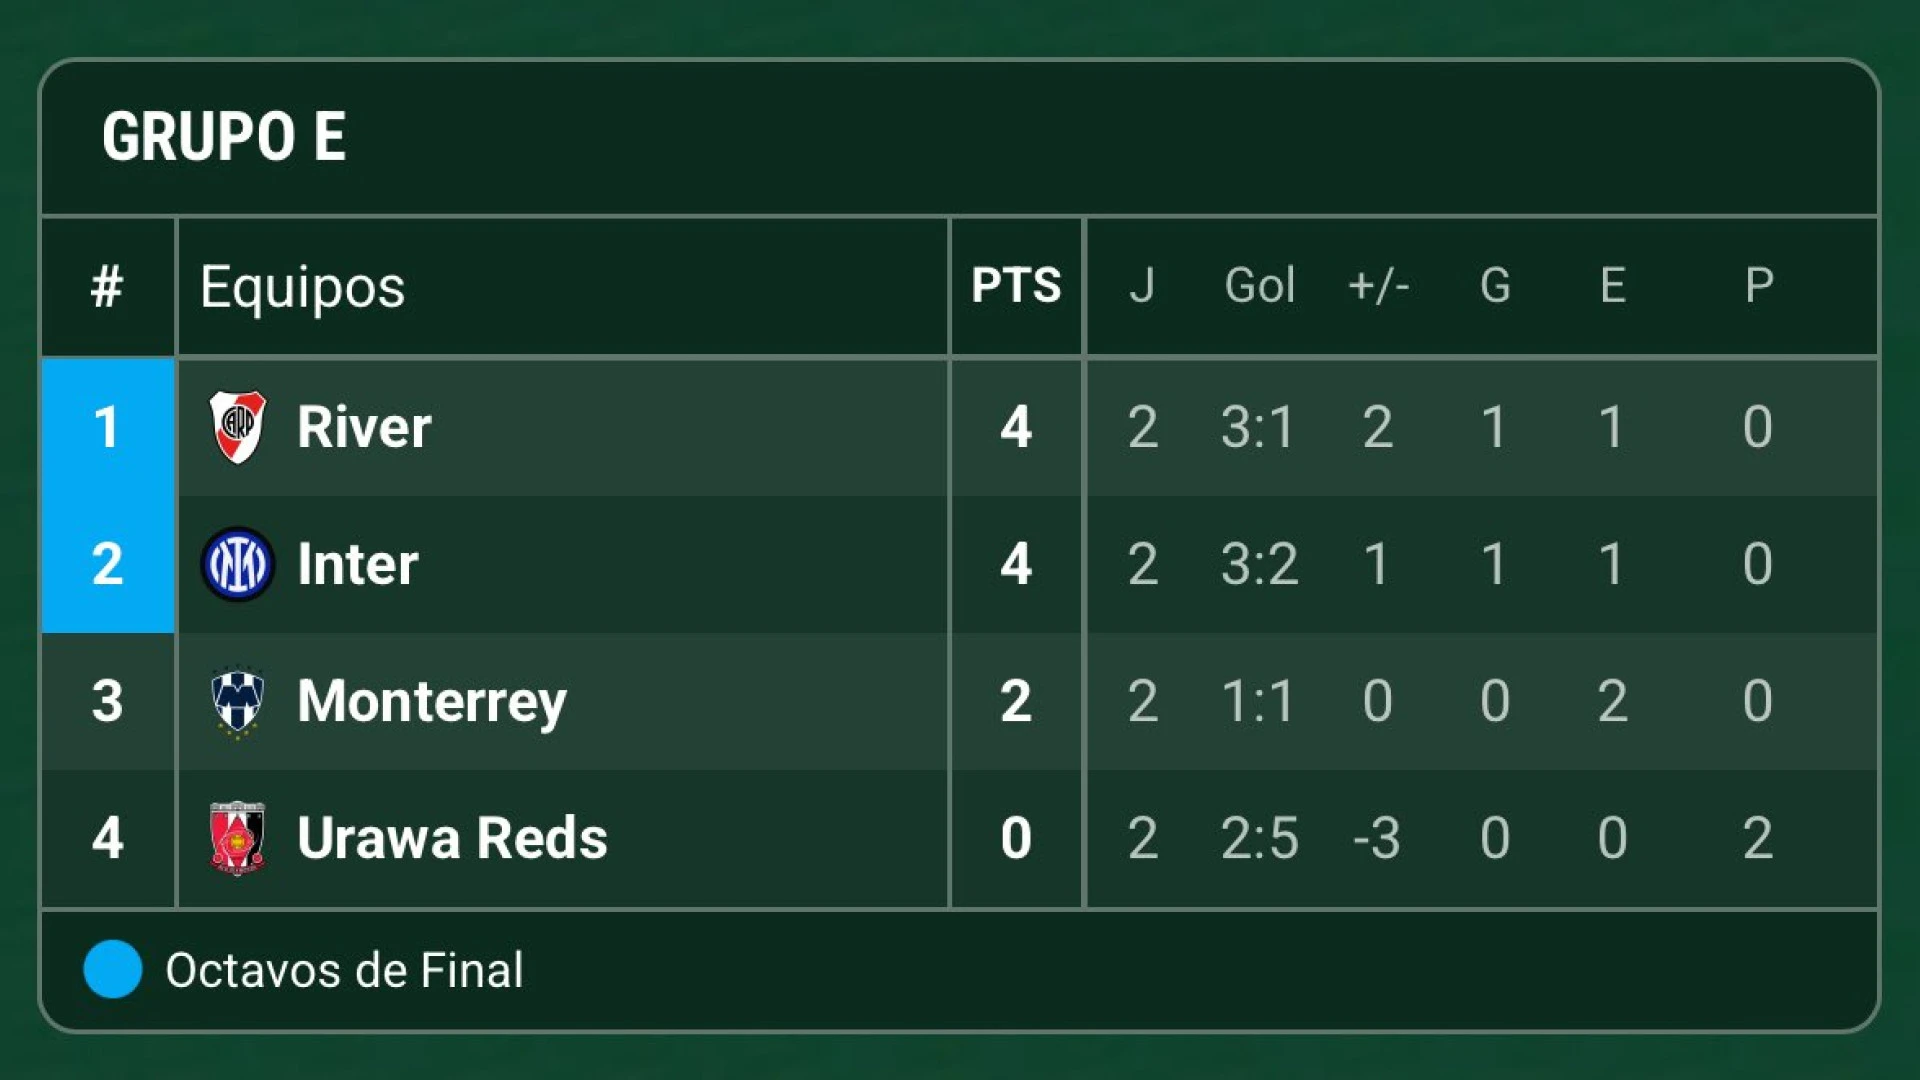Click the +/- column header
The image size is (1920, 1080).
(x=1378, y=286)
